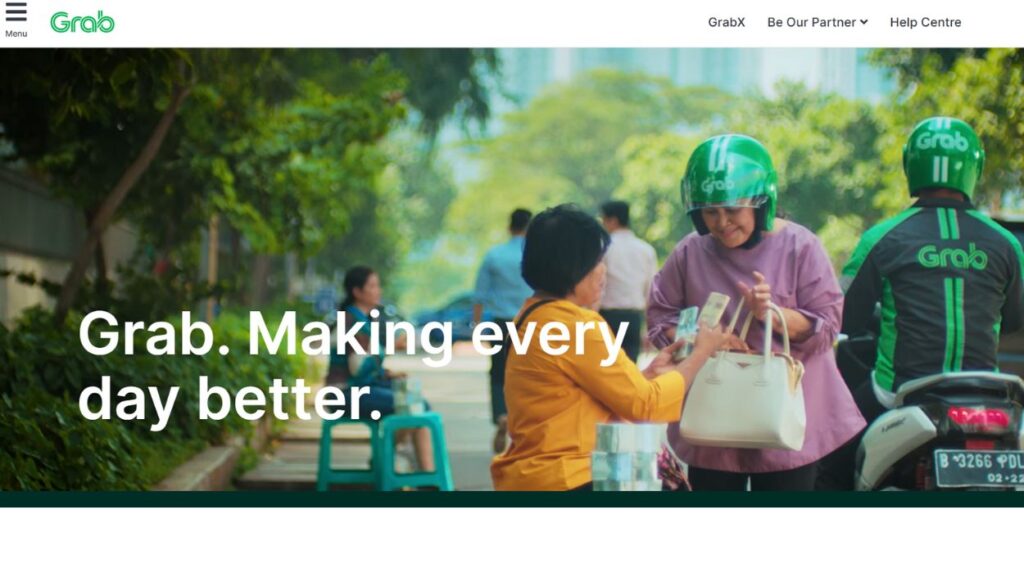Click the teal plastic stool in banner
The image size is (1024, 573).
coord(385,452)
